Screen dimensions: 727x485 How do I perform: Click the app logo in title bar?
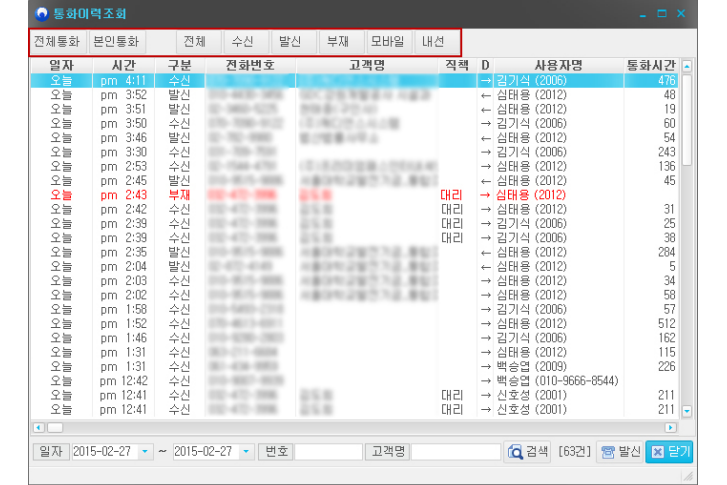point(42,14)
